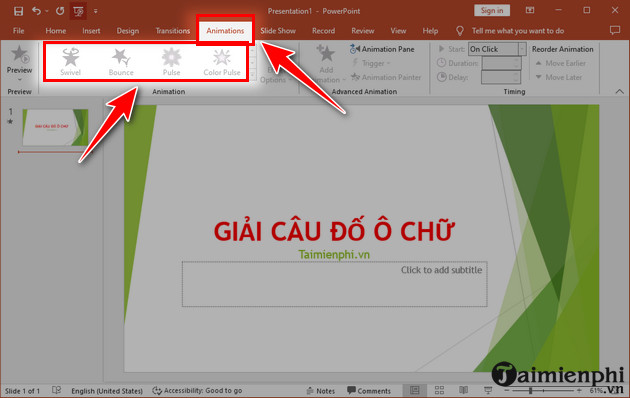Open Add Animation gallery
This screenshot has width=630, height=398.
326,63
